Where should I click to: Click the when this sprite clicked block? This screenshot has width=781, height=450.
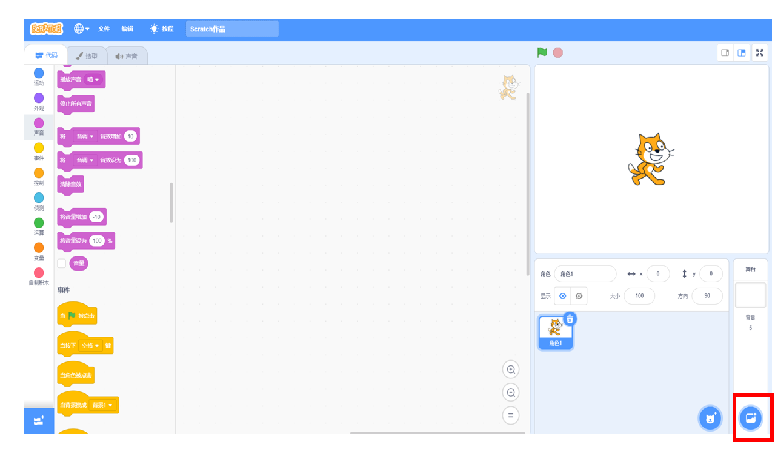point(76,374)
